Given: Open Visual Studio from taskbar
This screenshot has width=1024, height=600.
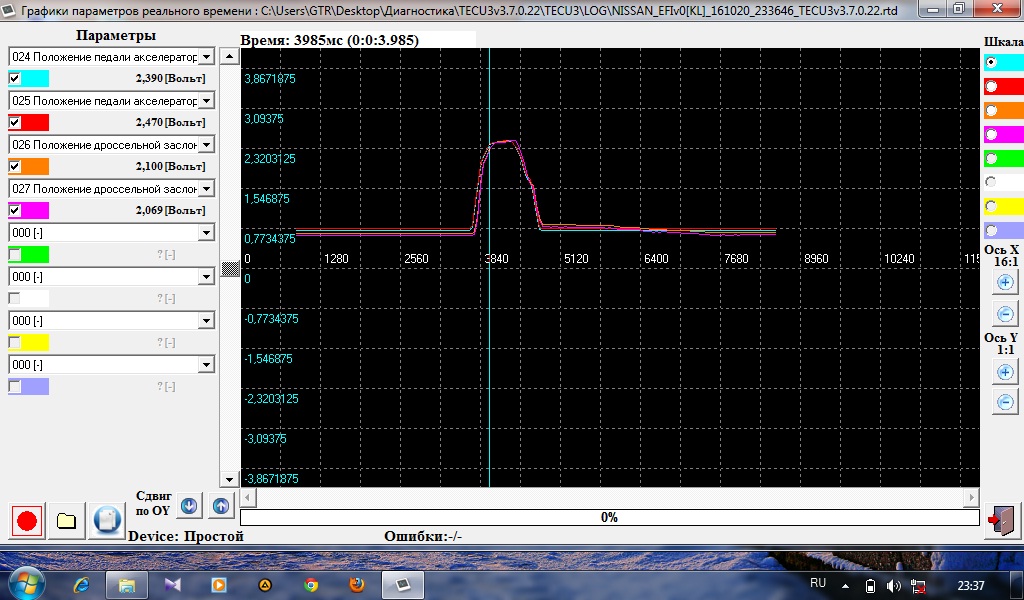Looking at the screenshot, I should coord(172,585).
